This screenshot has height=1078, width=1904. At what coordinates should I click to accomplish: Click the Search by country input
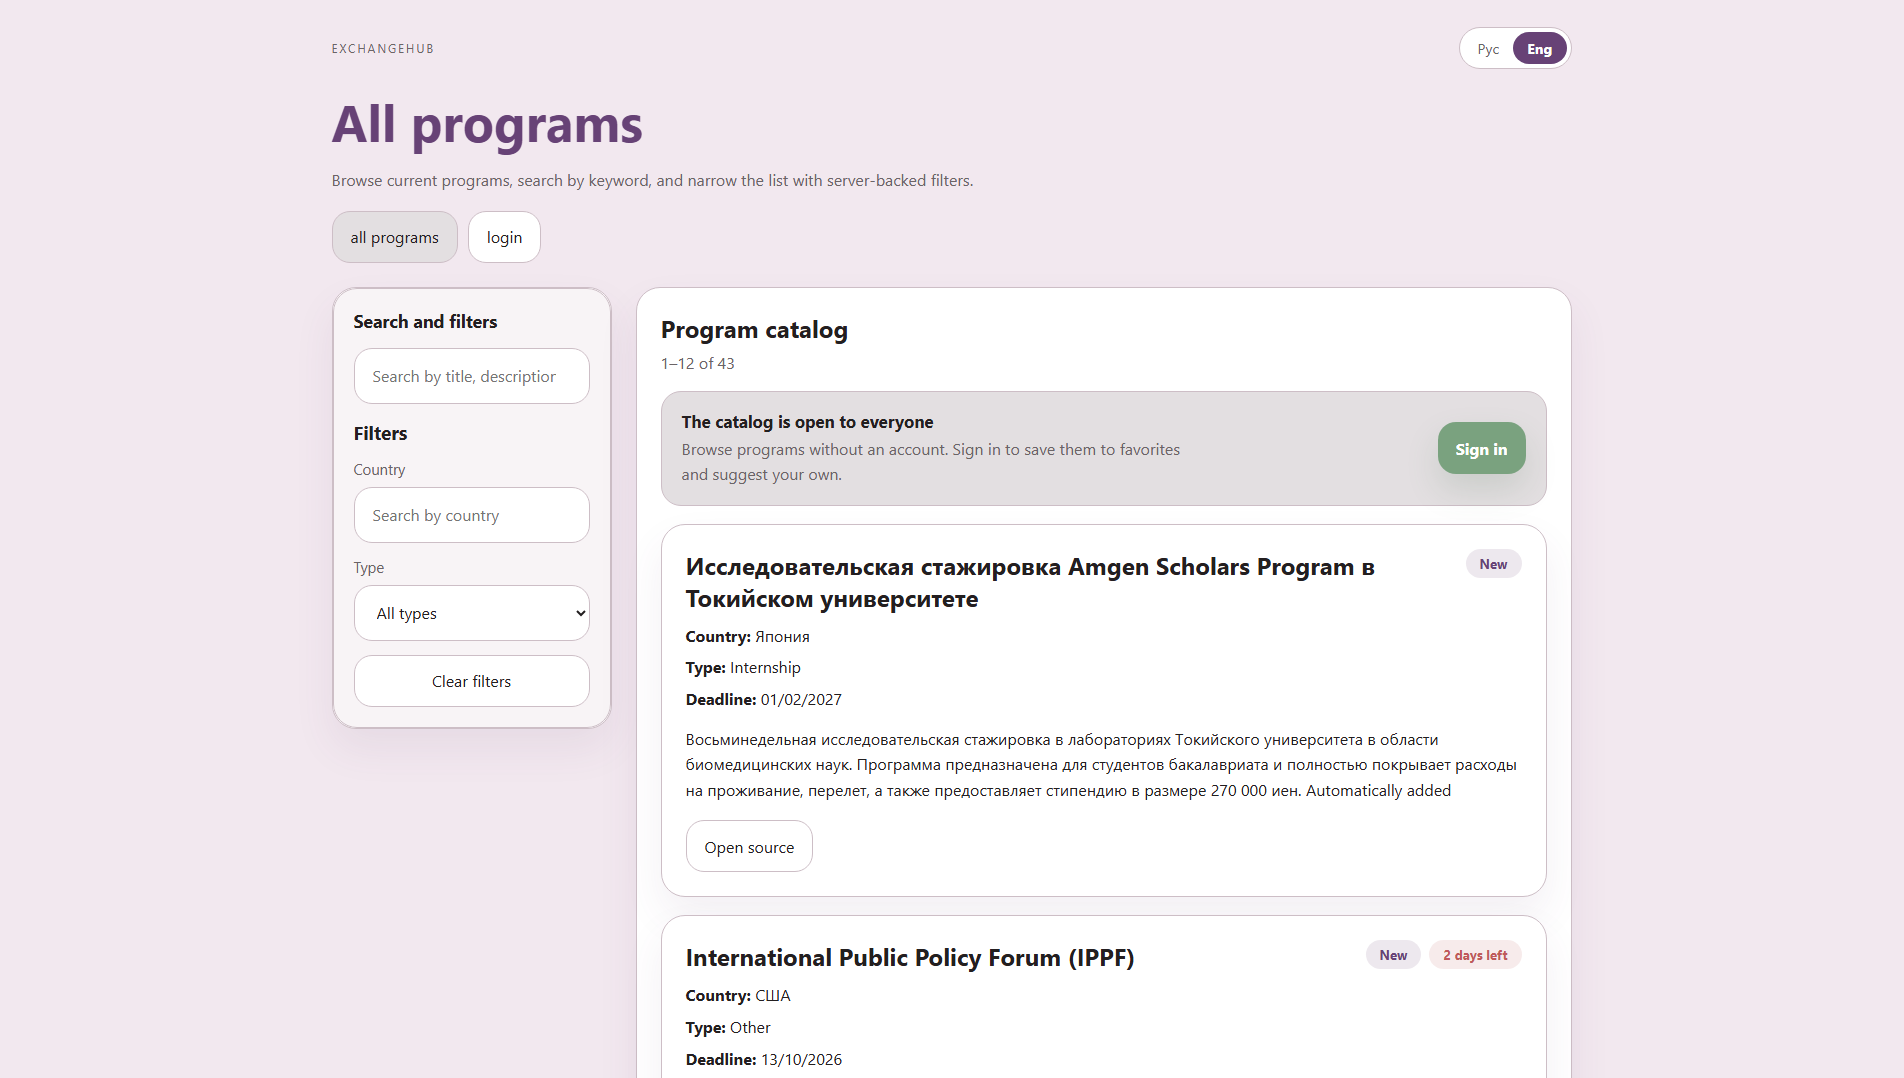[x=471, y=515]
